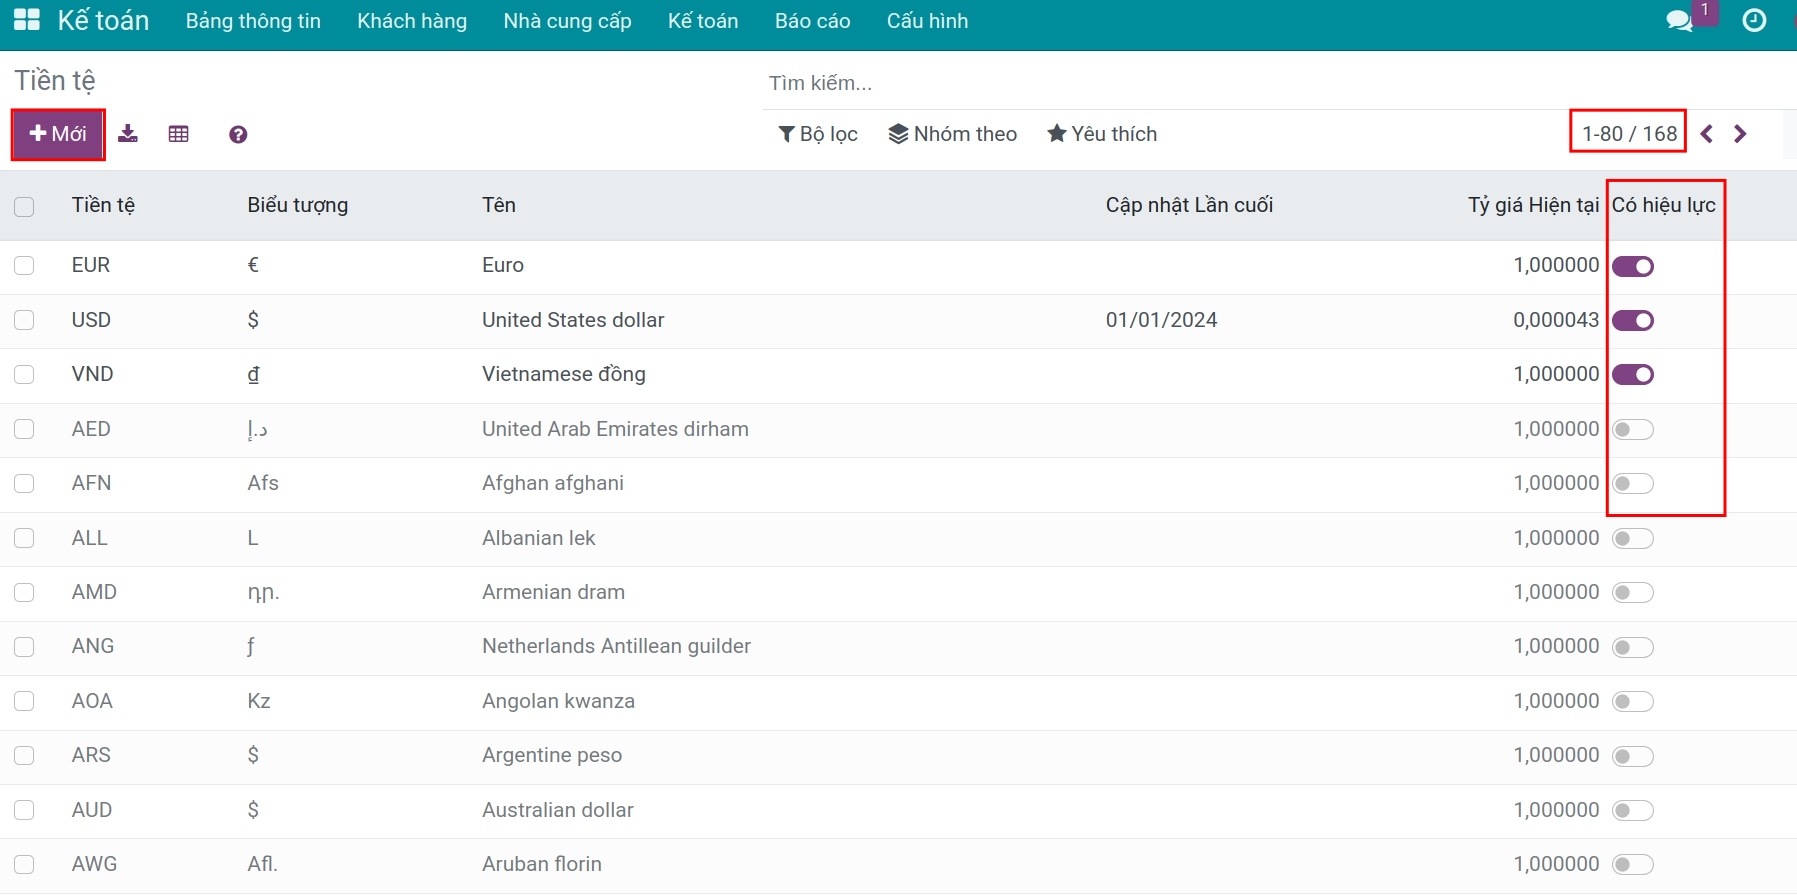Open the Báo cáo menu
The height and width of the screenshot is (895, 1797).
pos(813,21)
